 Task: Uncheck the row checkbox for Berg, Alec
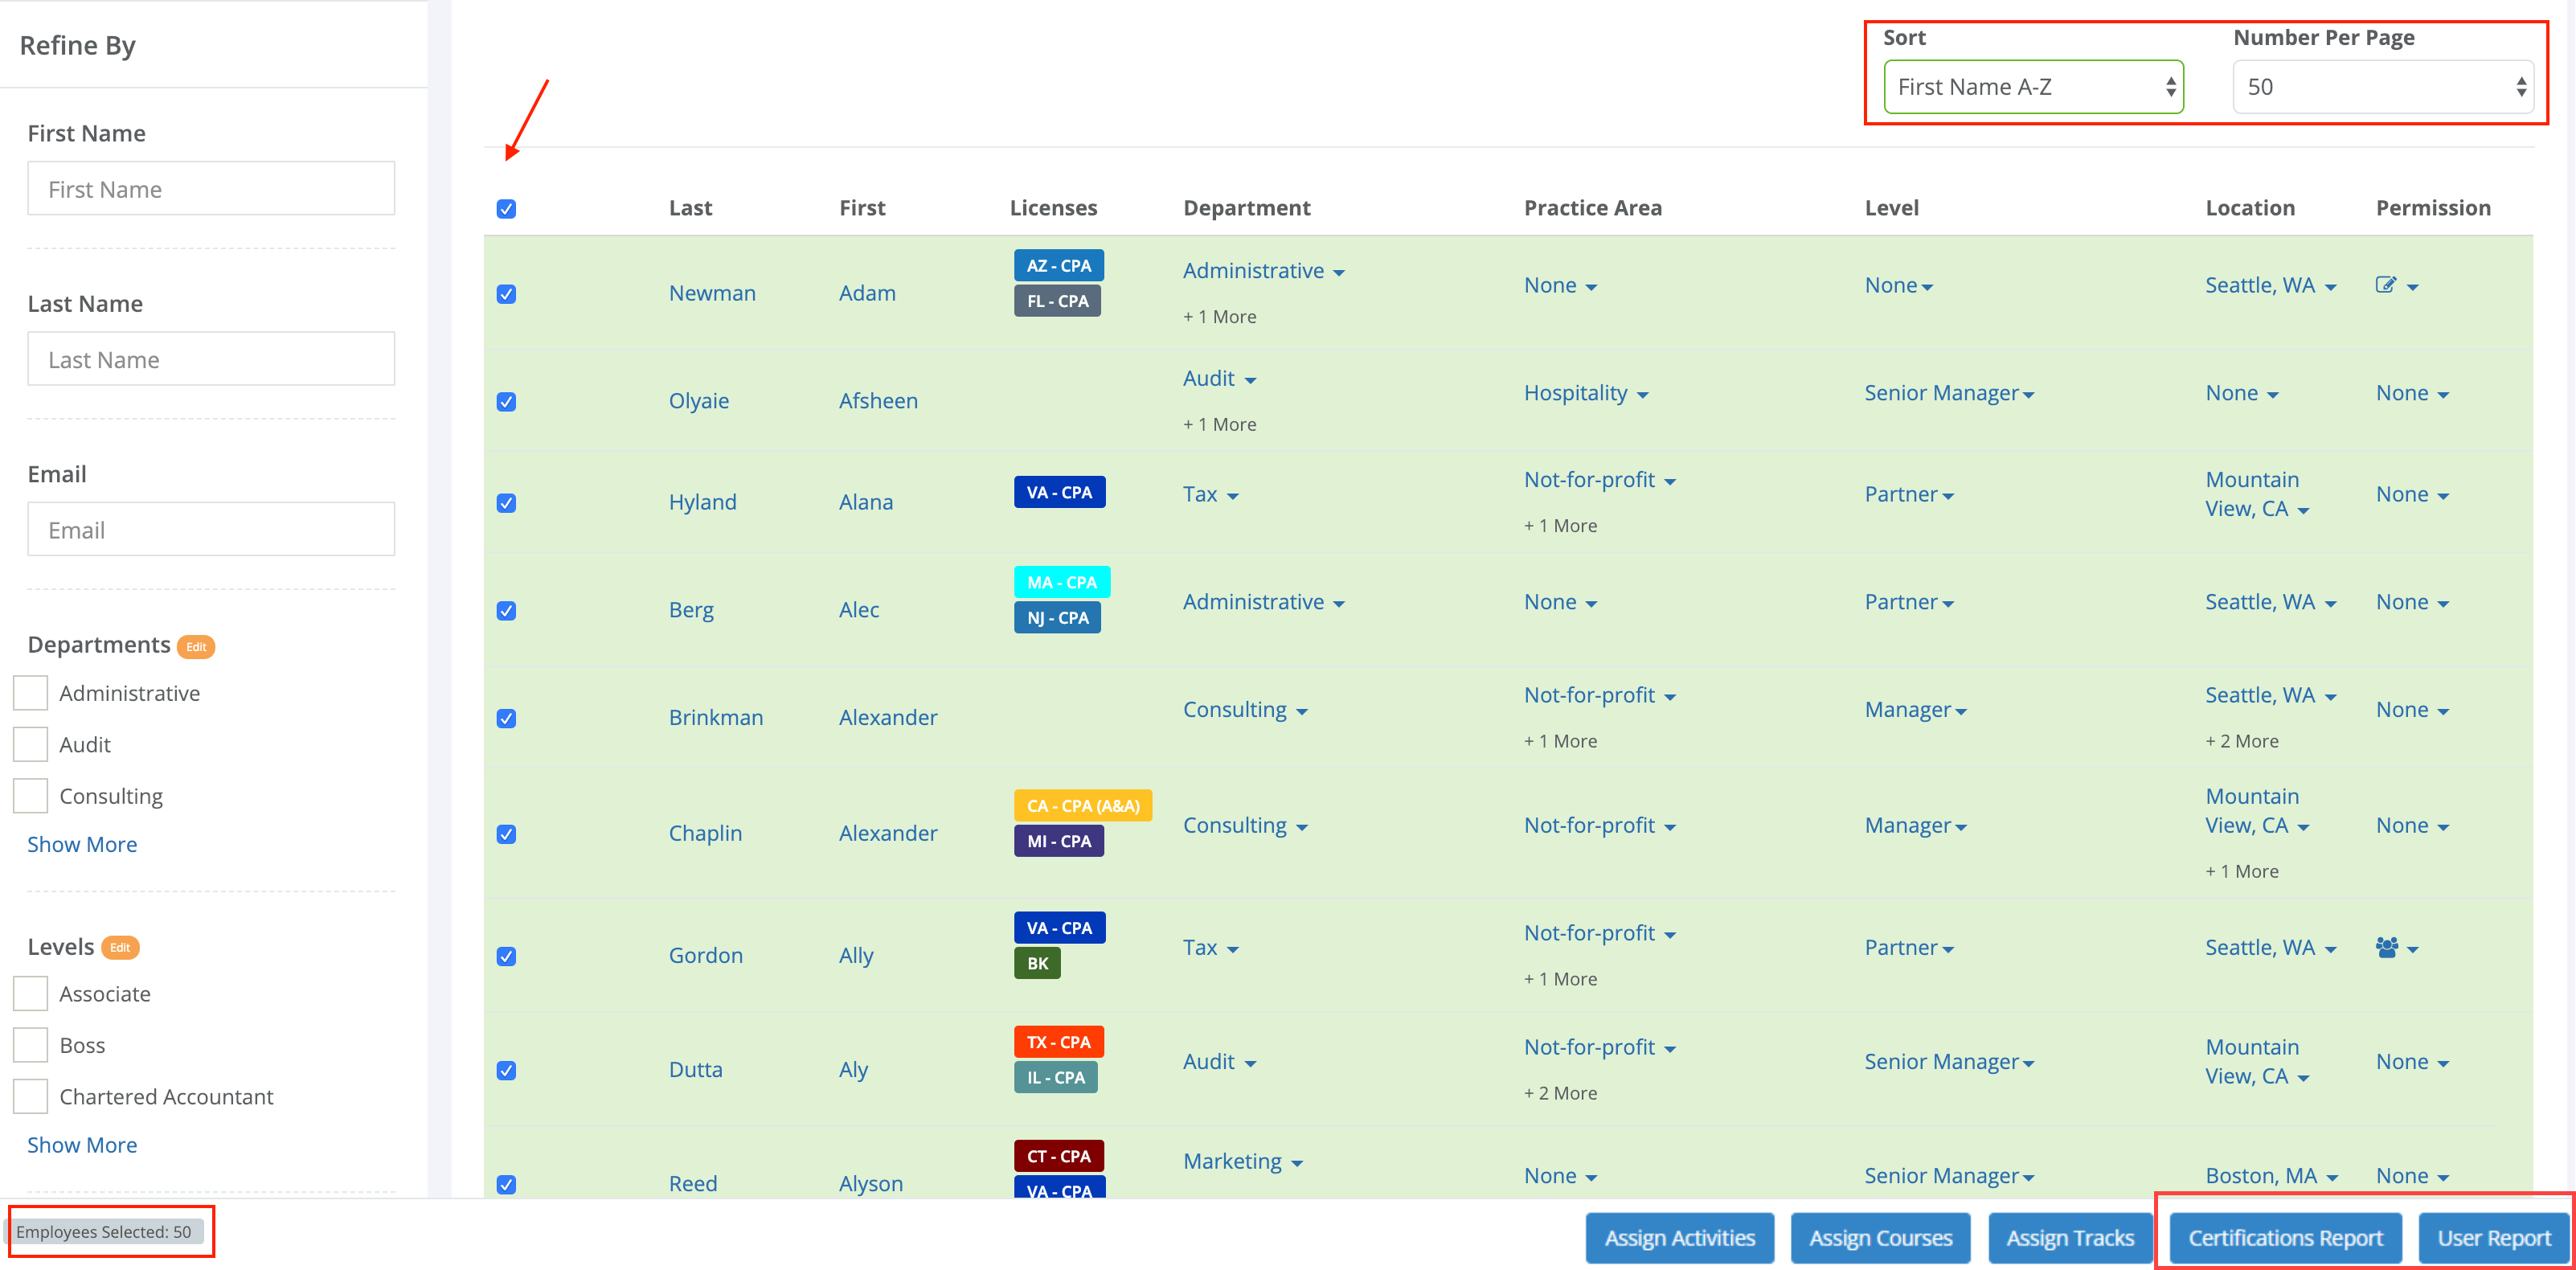pyautogui.click(x=506, y=611)
